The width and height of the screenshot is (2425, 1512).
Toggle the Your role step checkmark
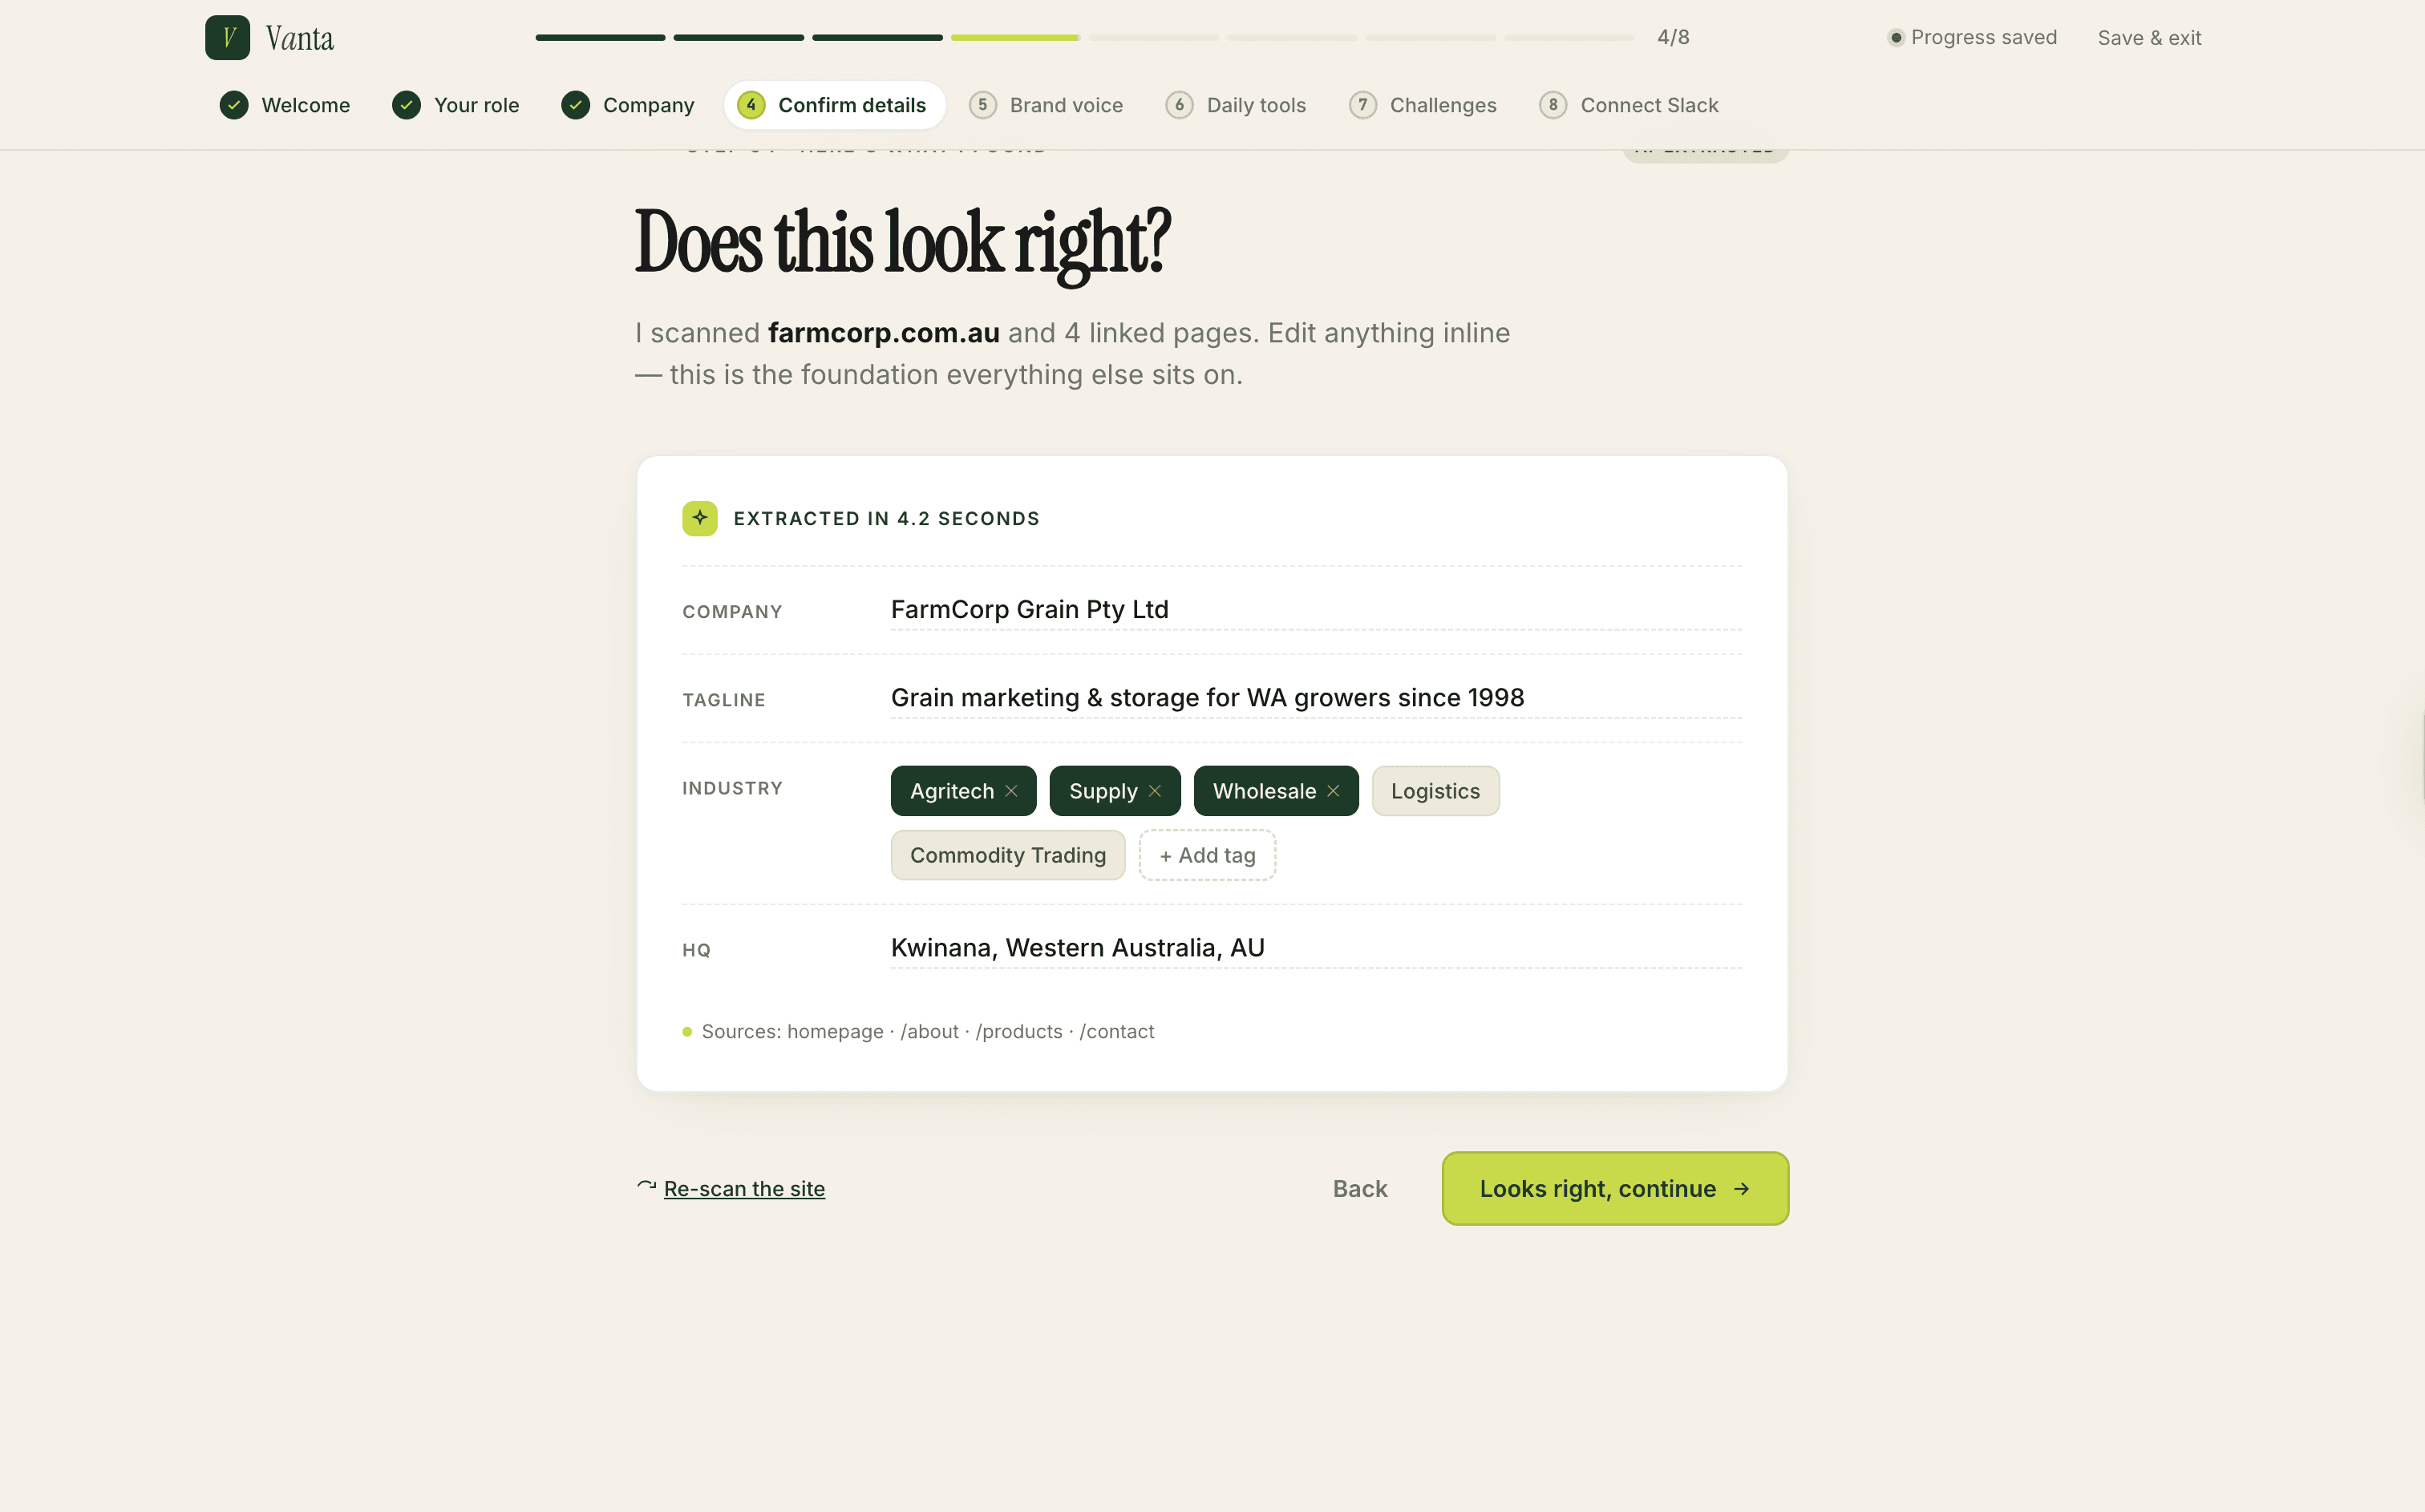406,104
